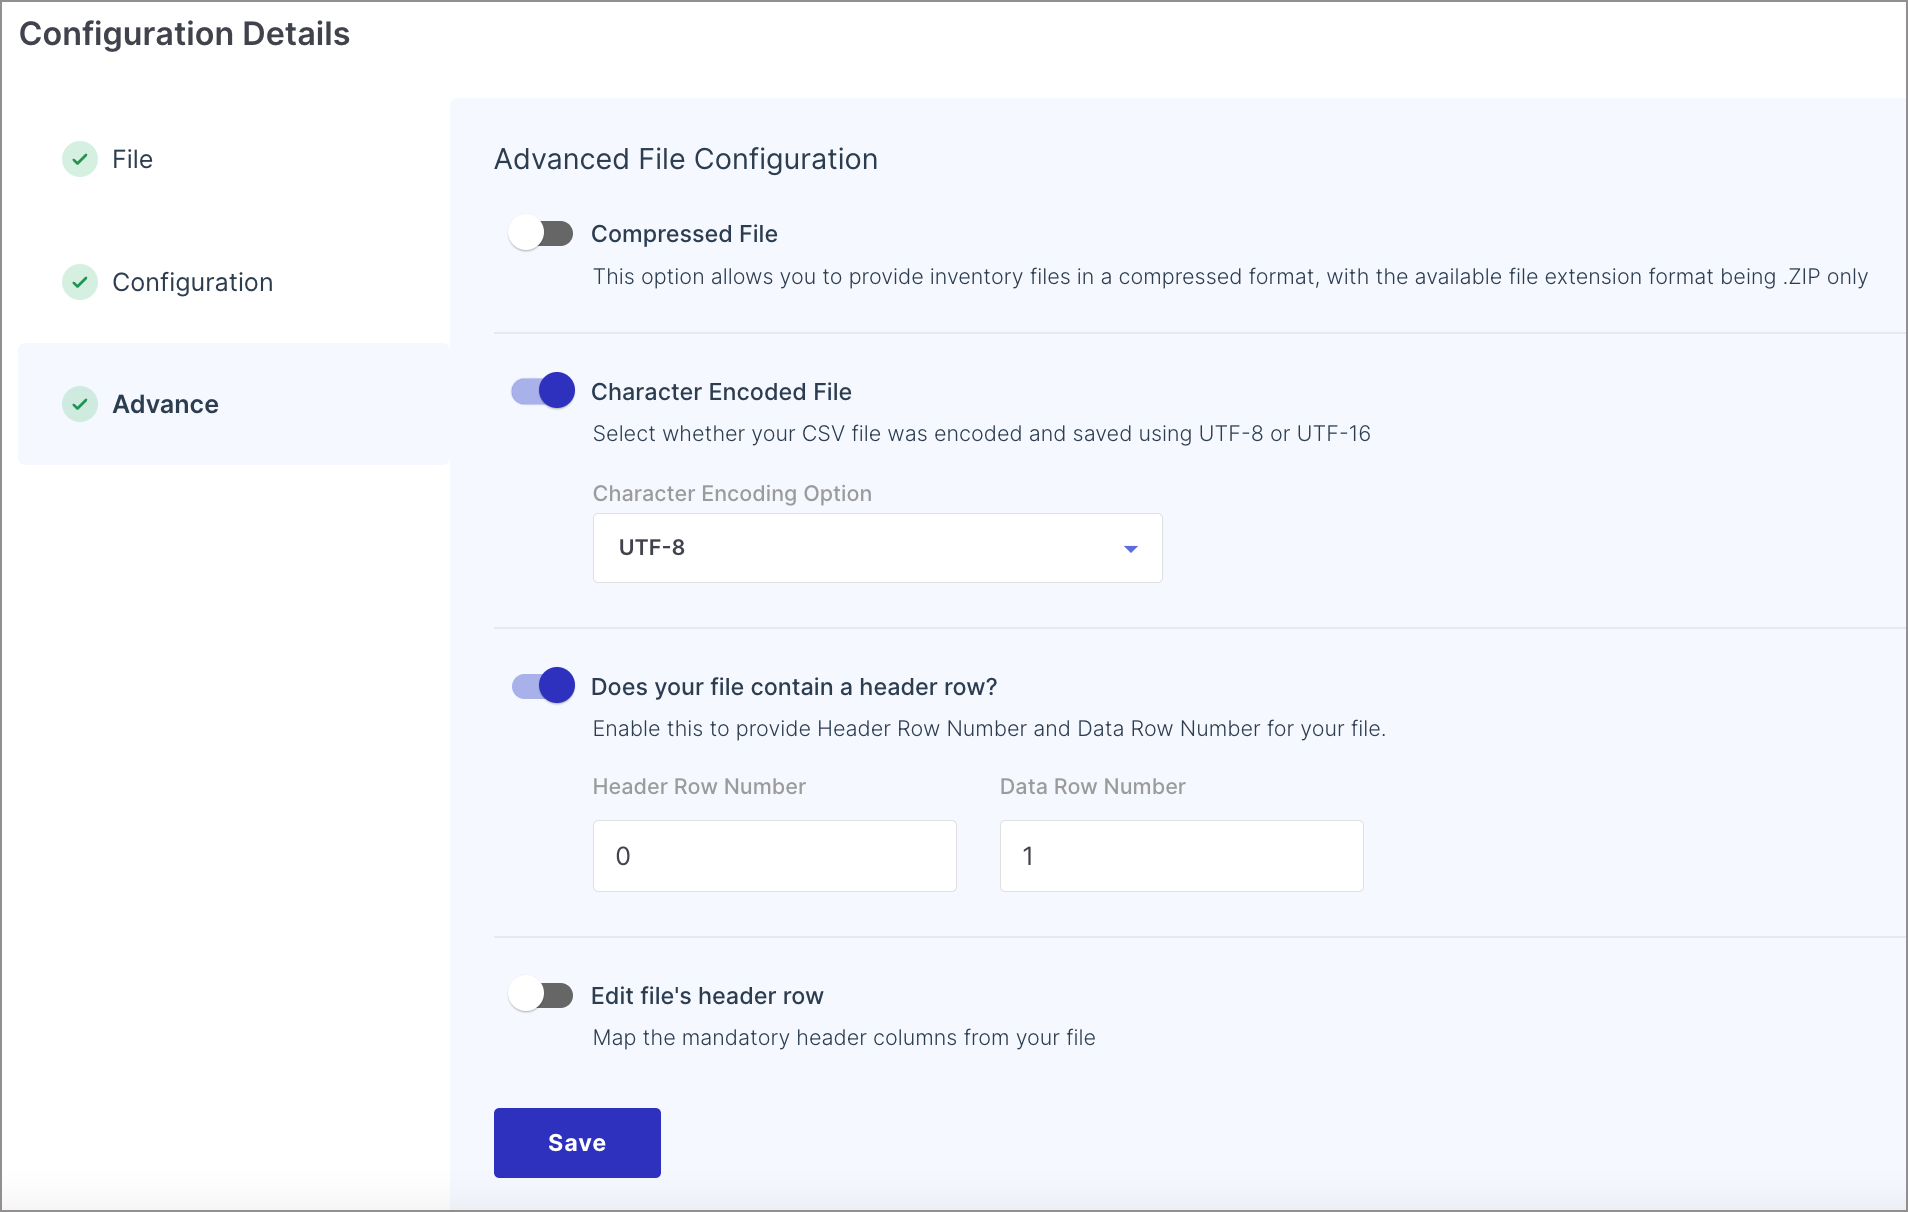Image resolution: width=1908 pixels, height=1212 pixels.
Task: Click the Header Row Number field
Action: click(x=774, y=856)
